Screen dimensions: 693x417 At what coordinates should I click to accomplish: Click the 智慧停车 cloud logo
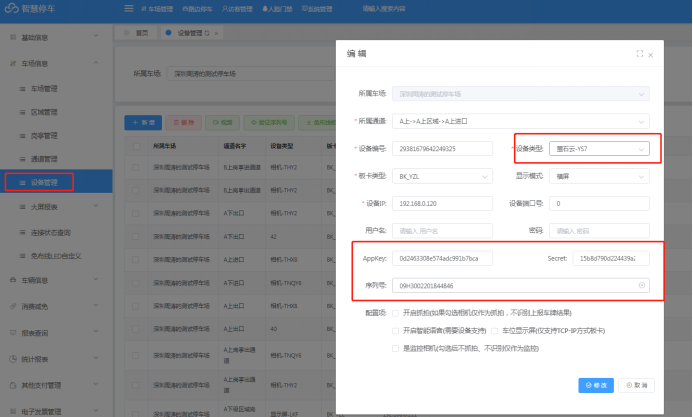(11, 8)
